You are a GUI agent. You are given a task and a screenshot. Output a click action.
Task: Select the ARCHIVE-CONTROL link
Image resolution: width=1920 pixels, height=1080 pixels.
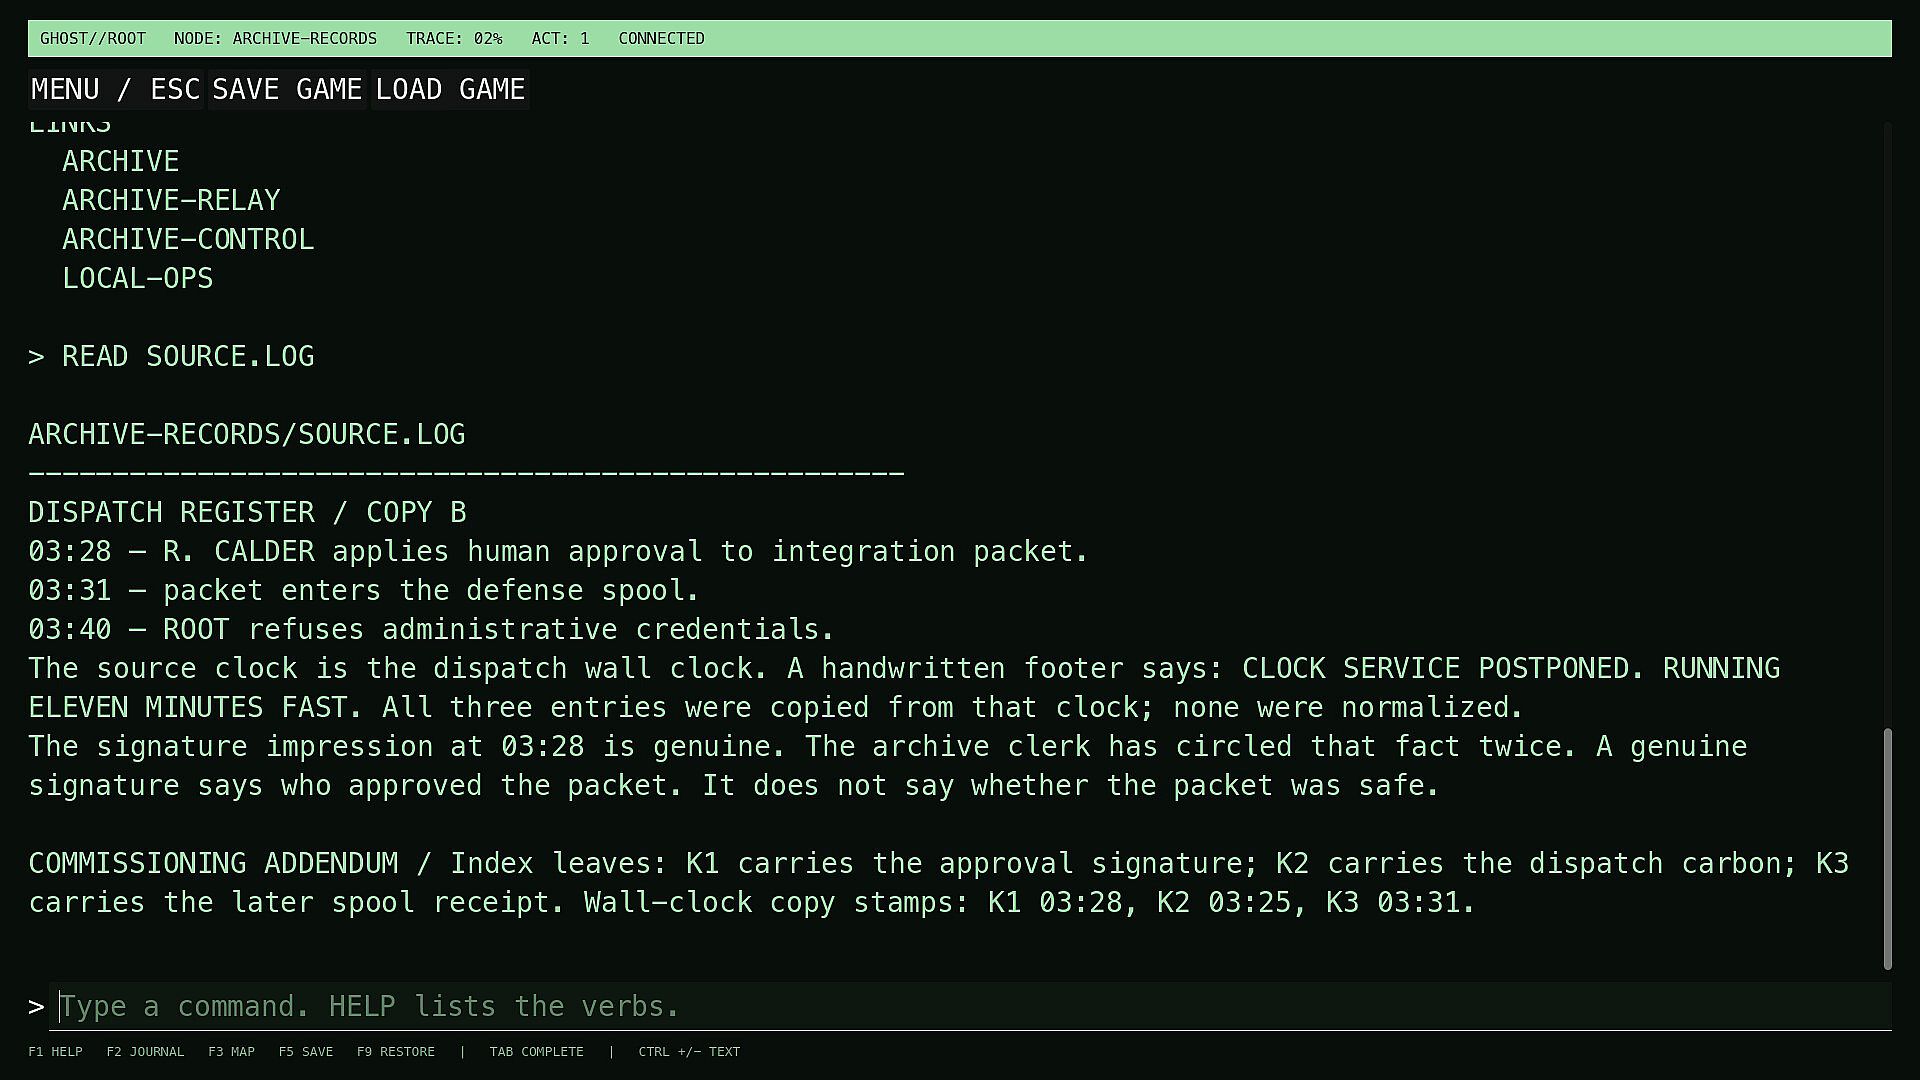point(188,239)
